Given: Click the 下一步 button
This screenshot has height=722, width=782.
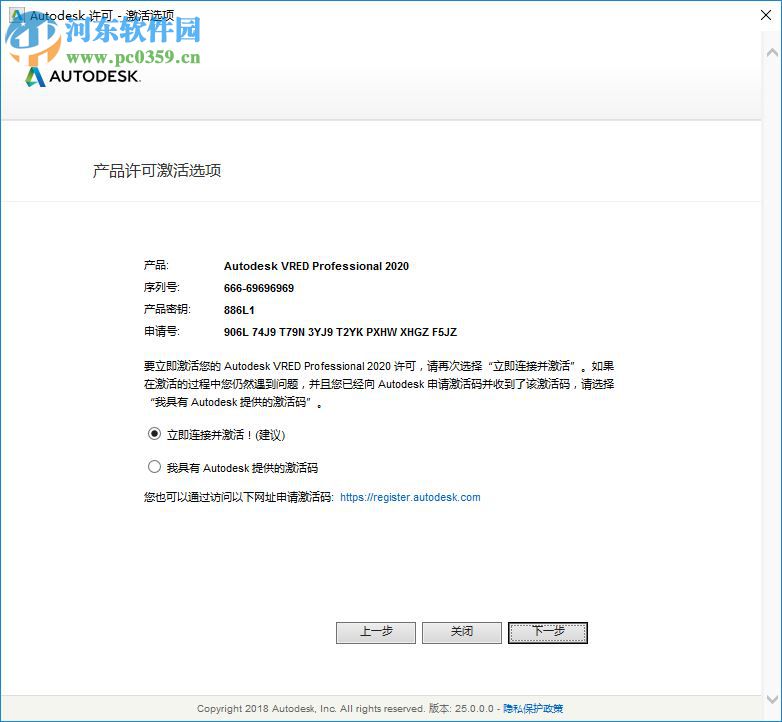Looking at the screenshot, I should (x=548, y=632).
